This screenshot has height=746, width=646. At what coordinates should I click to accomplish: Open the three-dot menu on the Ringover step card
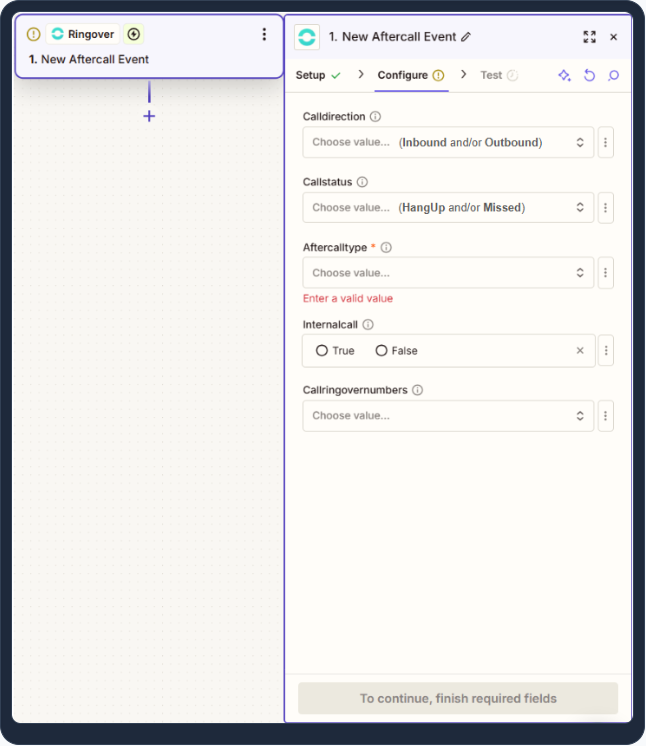[x=264, y=35]
